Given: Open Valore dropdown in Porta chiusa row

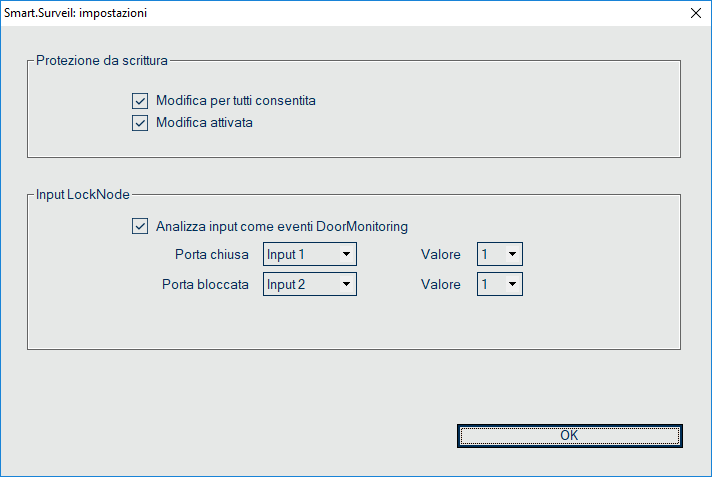Looking at the screenshot, I should (x=511, y=254).
